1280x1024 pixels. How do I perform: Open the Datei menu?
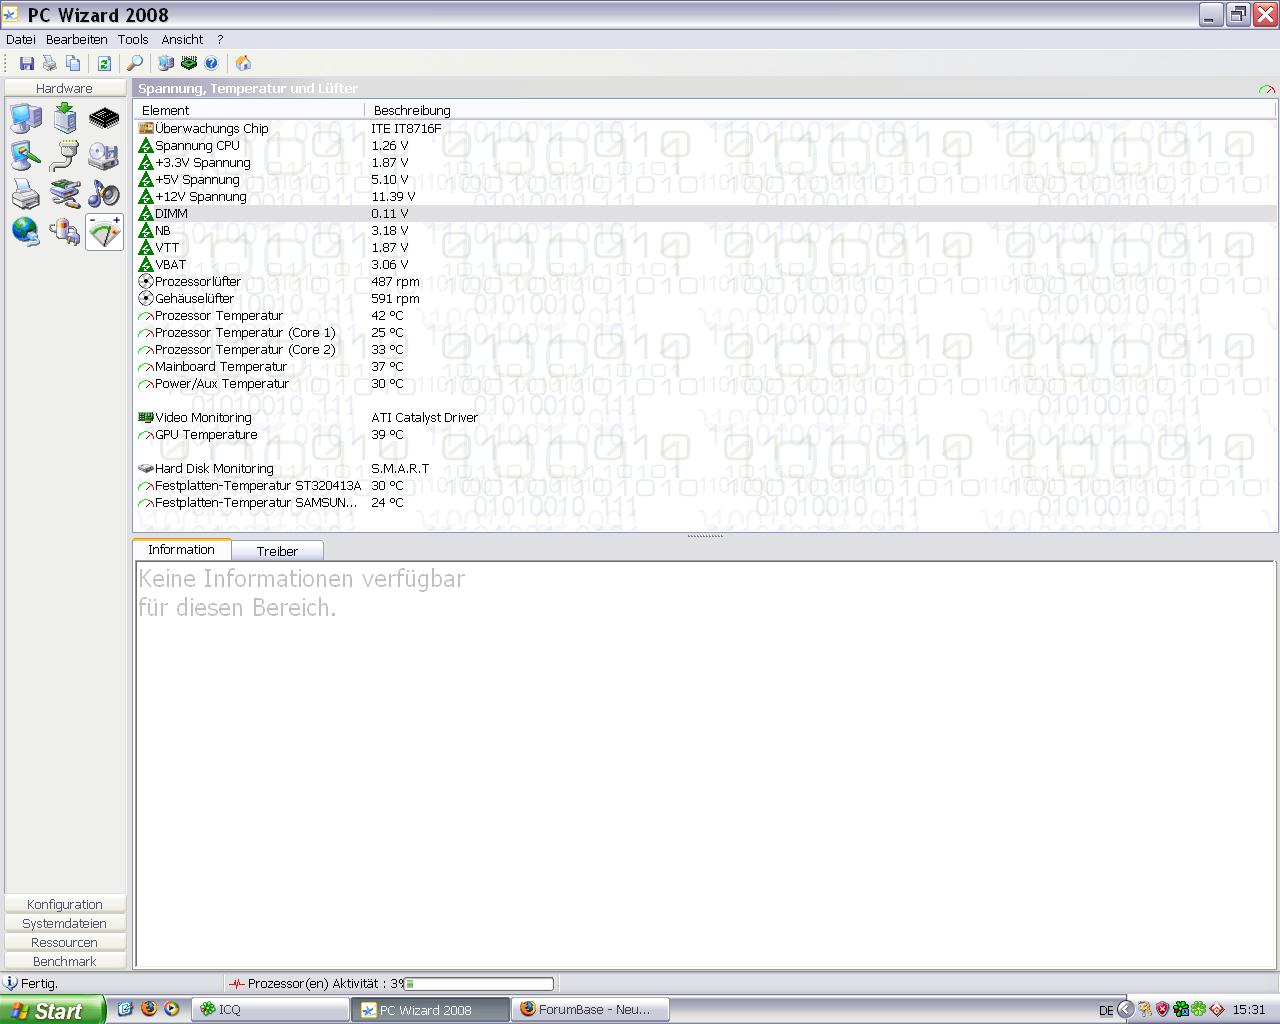click(x=21, y=40)
